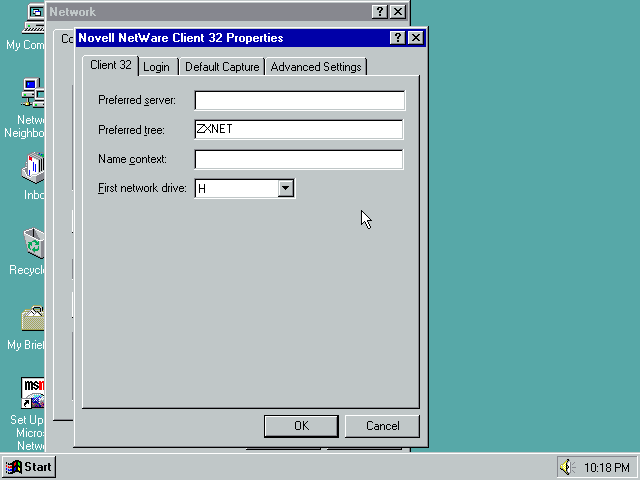Open the Inbox desktop icon

[34, 168]
